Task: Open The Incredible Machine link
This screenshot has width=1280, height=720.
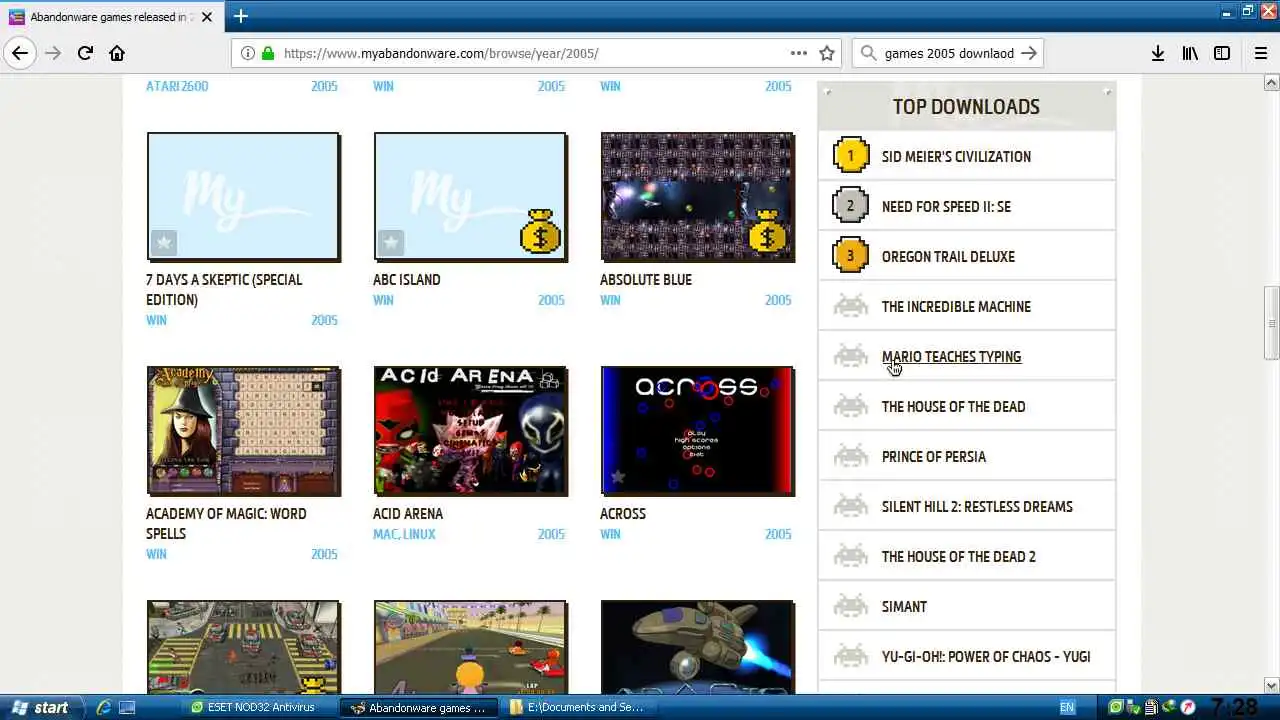Action: coord(956,306)
